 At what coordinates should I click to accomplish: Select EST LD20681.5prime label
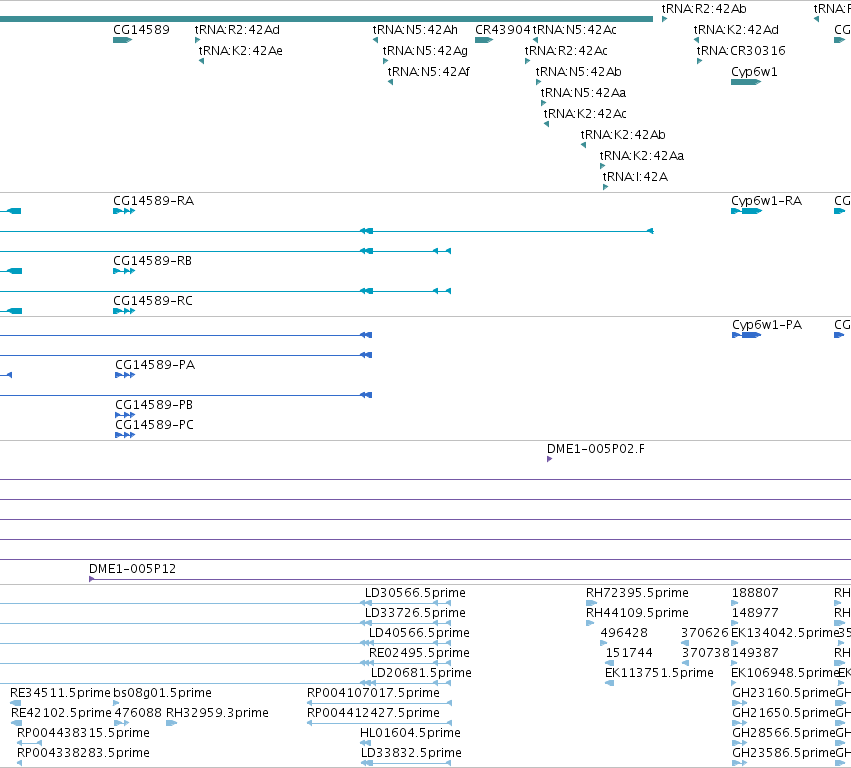(421, 674)
